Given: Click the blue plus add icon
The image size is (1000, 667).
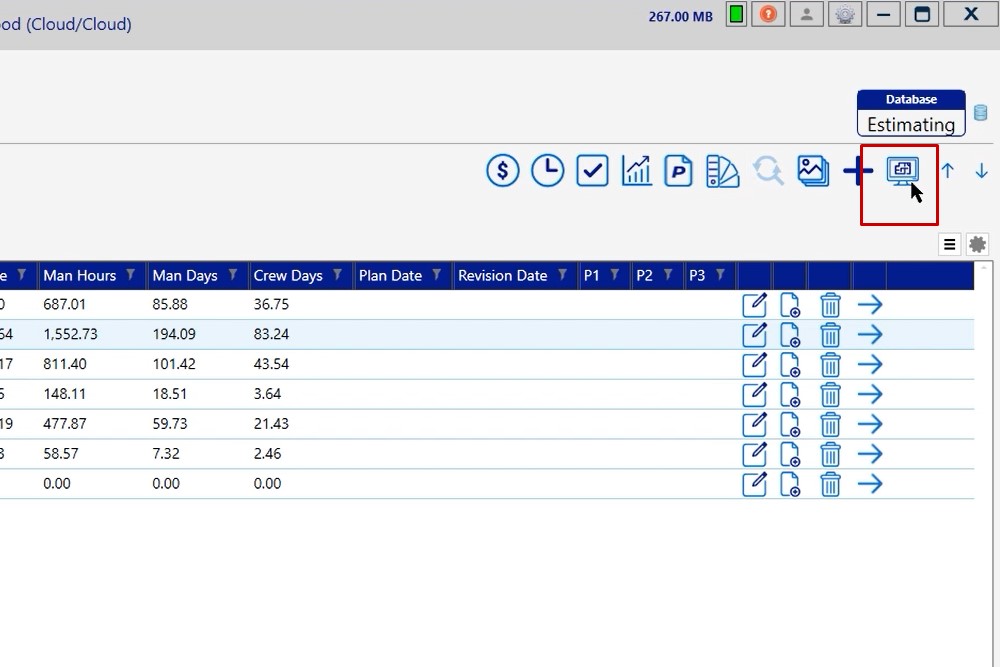Looking at the screenshot, I should [x=857, y=171].
